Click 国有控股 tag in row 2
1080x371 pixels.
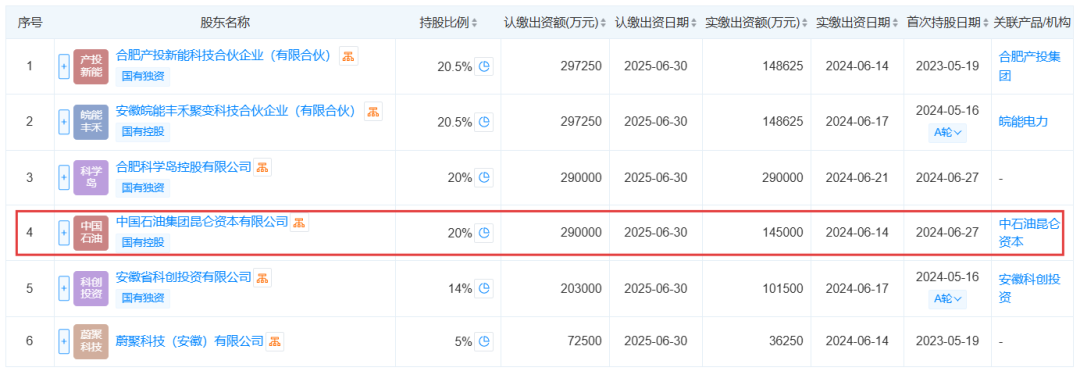[143, 131]
